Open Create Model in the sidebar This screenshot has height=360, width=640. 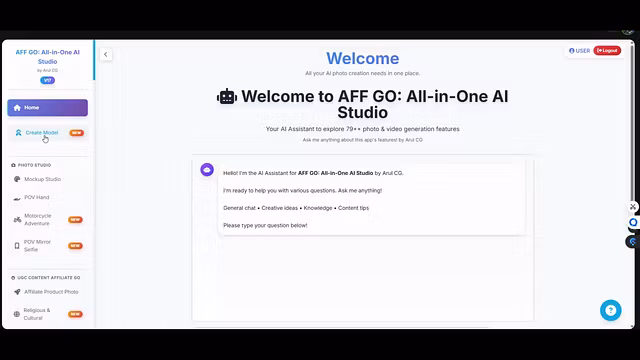[x=47, y=133]
